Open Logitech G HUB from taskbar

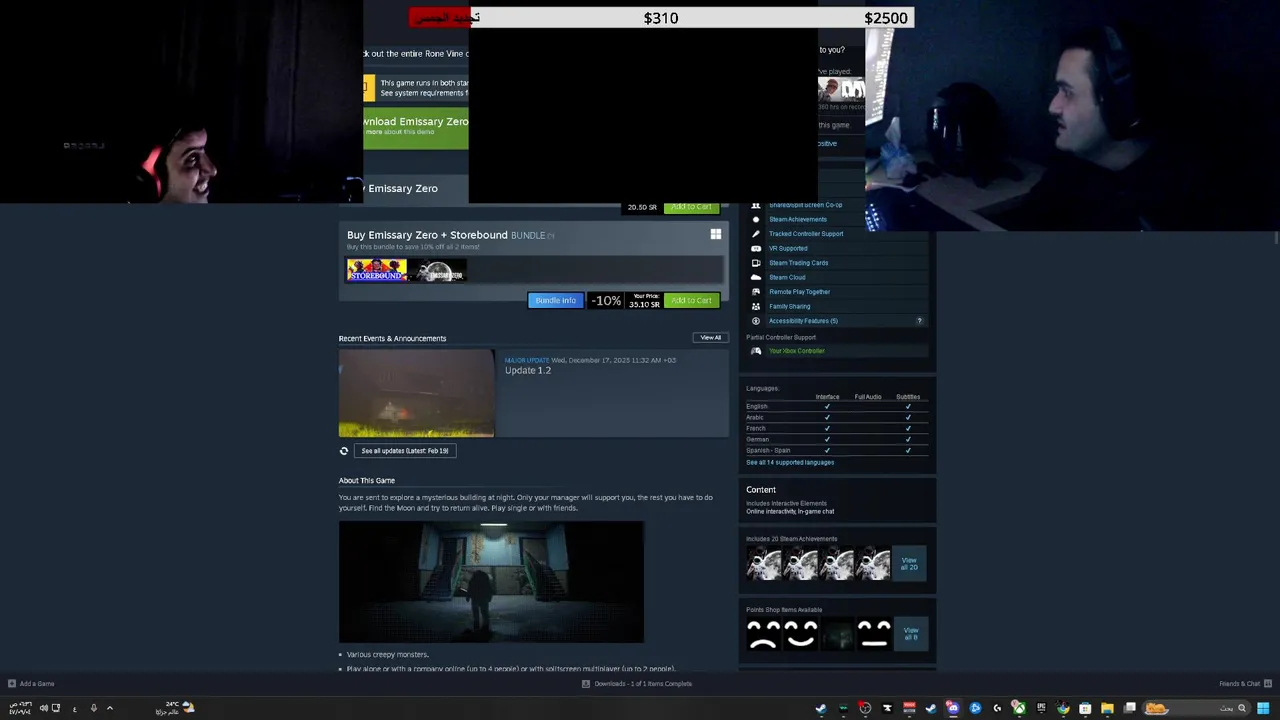[997, 708]
